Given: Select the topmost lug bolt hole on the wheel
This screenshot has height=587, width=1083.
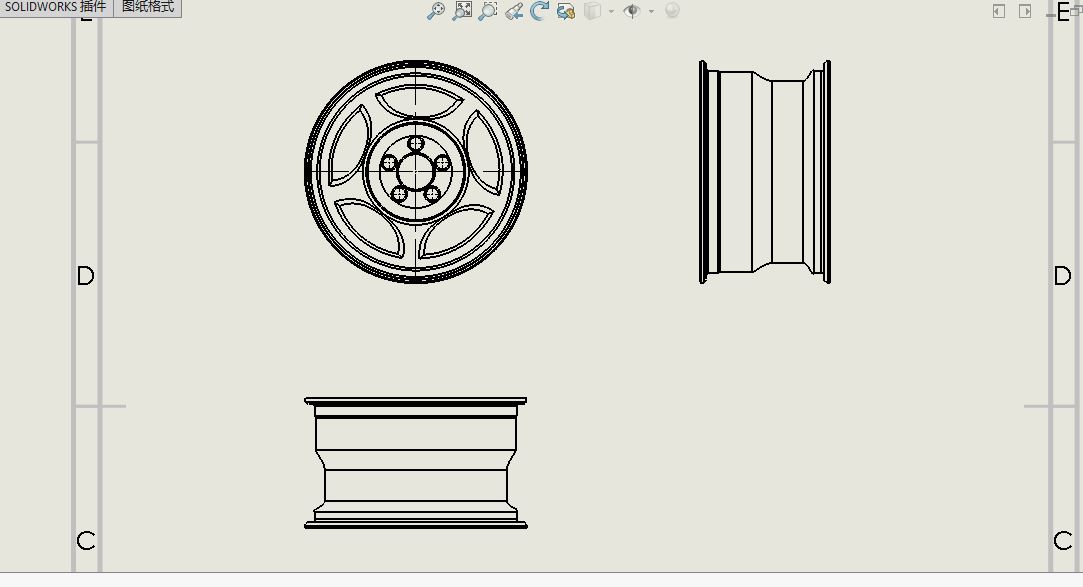Looking at the screenshot, I should [x=416, y=144].
